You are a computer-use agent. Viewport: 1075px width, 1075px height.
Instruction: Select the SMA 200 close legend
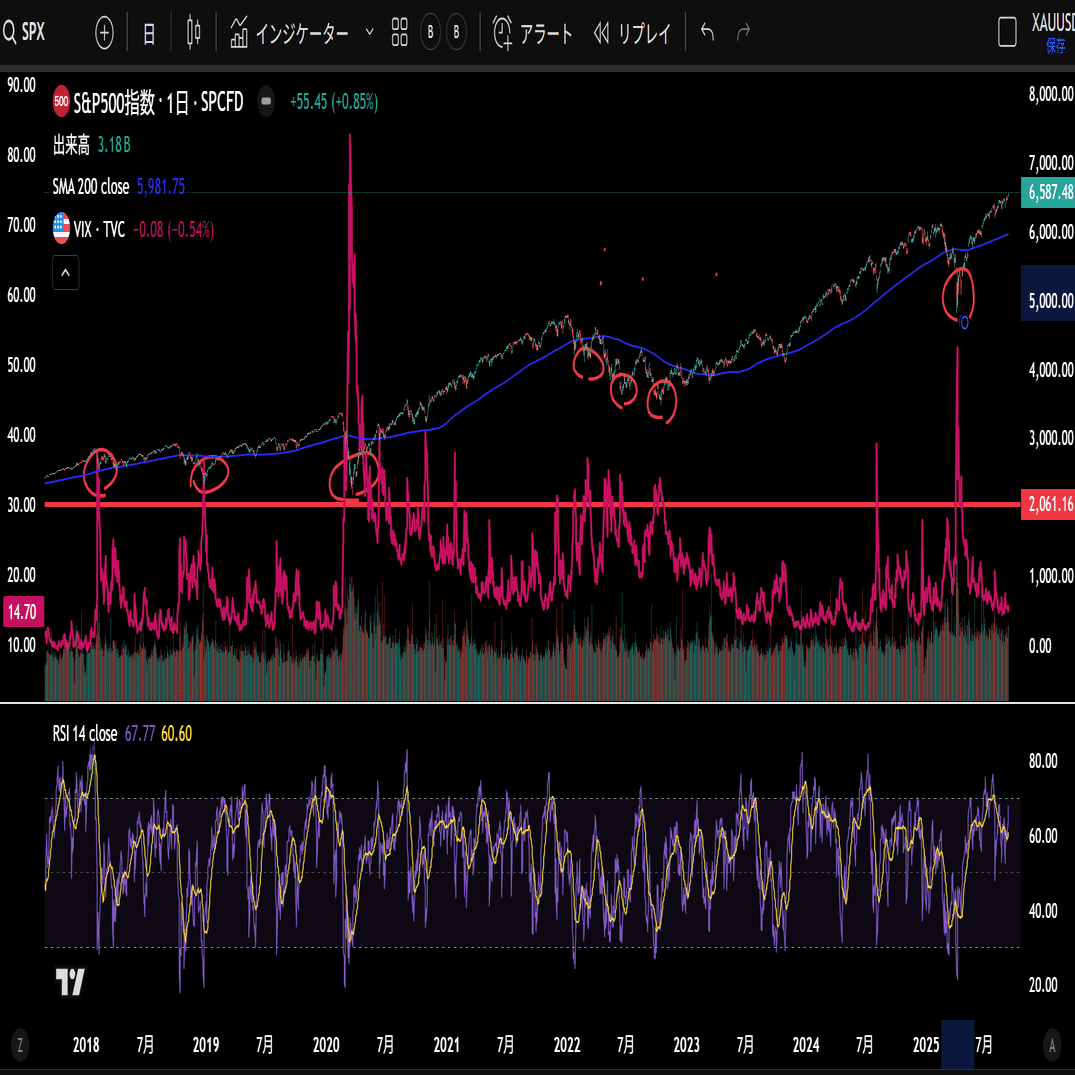click(x=91, y=186)
